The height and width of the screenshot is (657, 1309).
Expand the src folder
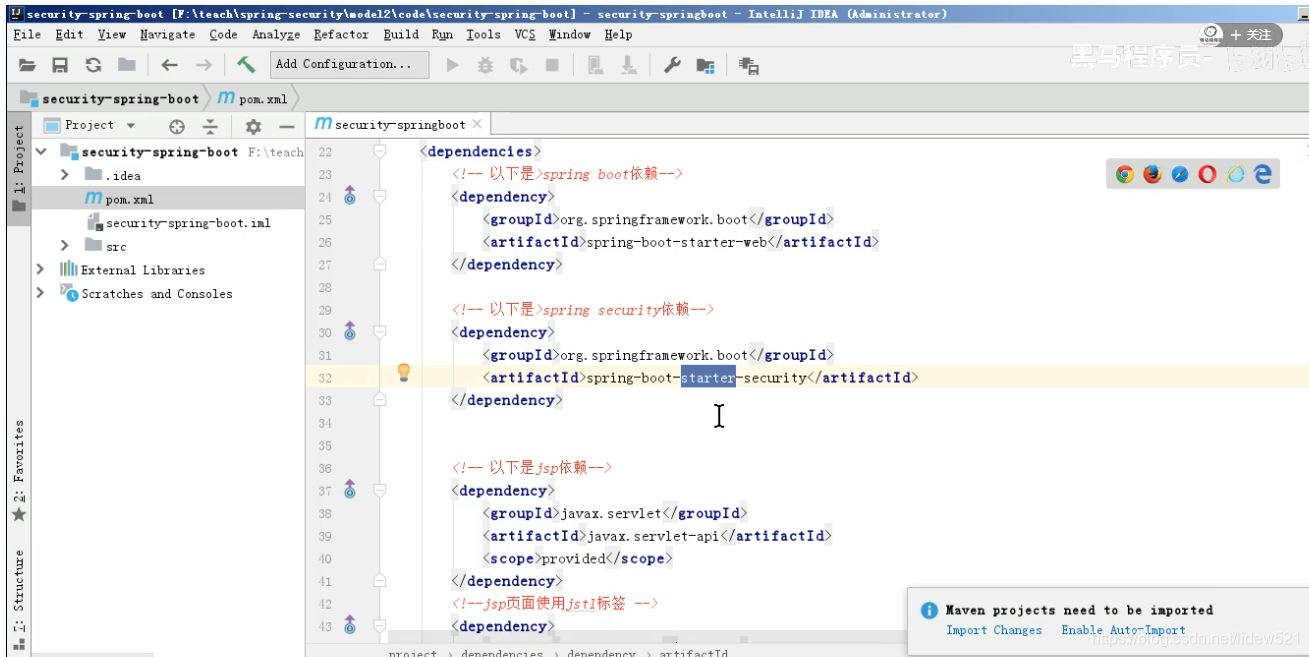point(65,246)
